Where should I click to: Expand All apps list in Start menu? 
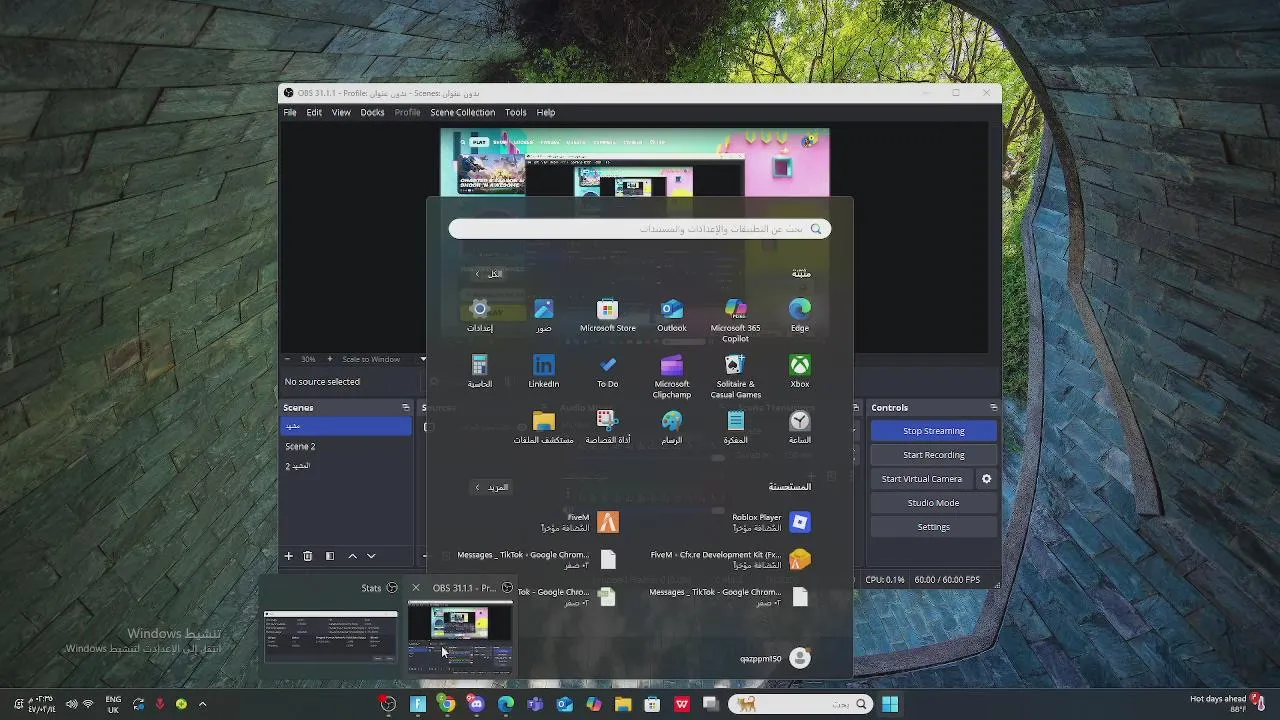489,274
